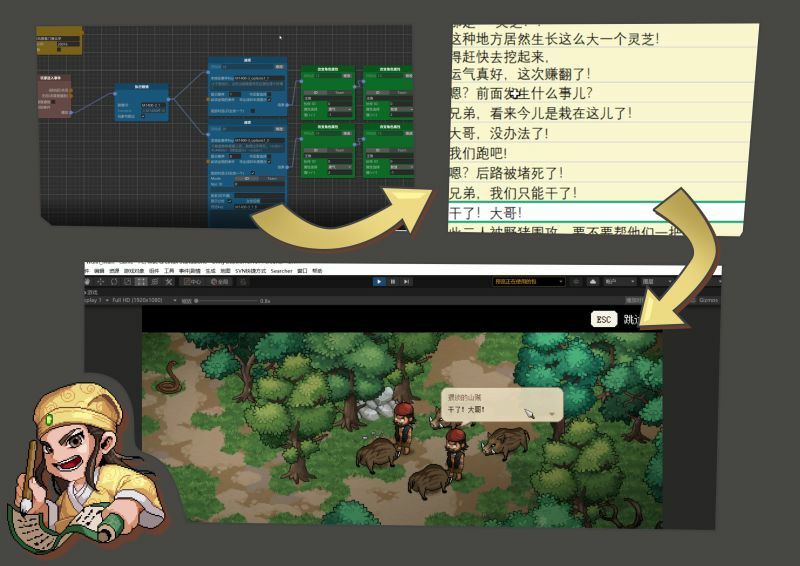The height and width of the screenshot is (566, 800).
Task: Open the Searcher menu
Action: pyautogui.click(x=282, y=270)
